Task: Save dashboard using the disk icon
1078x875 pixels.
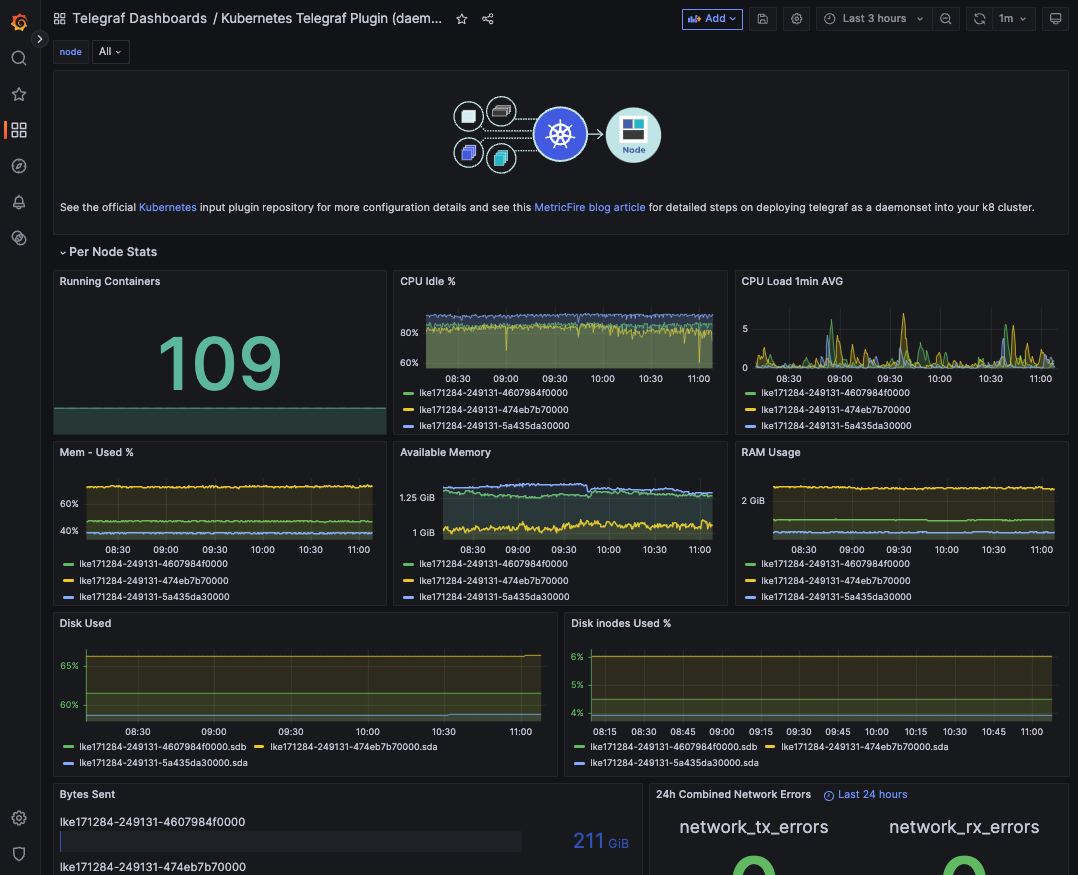Action: [763, 19]
